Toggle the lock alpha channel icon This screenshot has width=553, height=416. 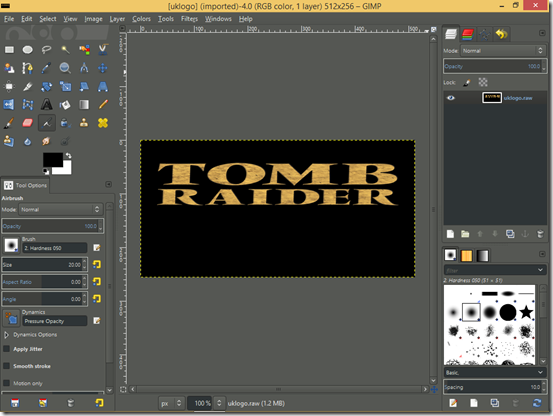(483, 82)
